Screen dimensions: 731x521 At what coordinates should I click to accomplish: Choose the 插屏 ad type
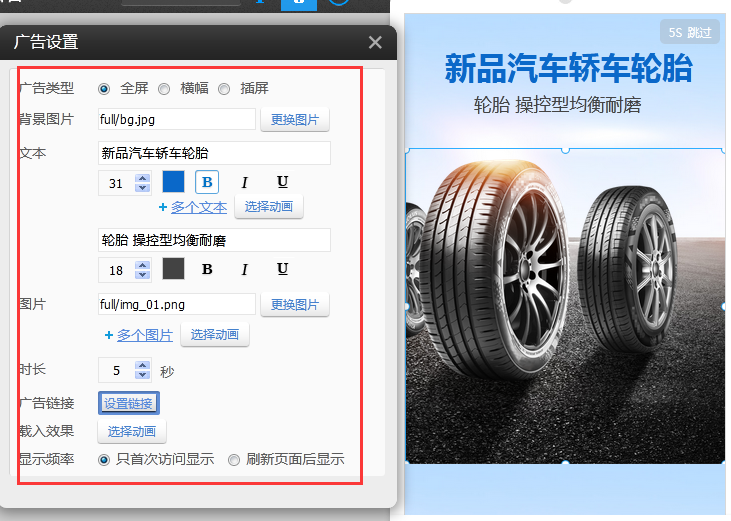click(224, 89)
